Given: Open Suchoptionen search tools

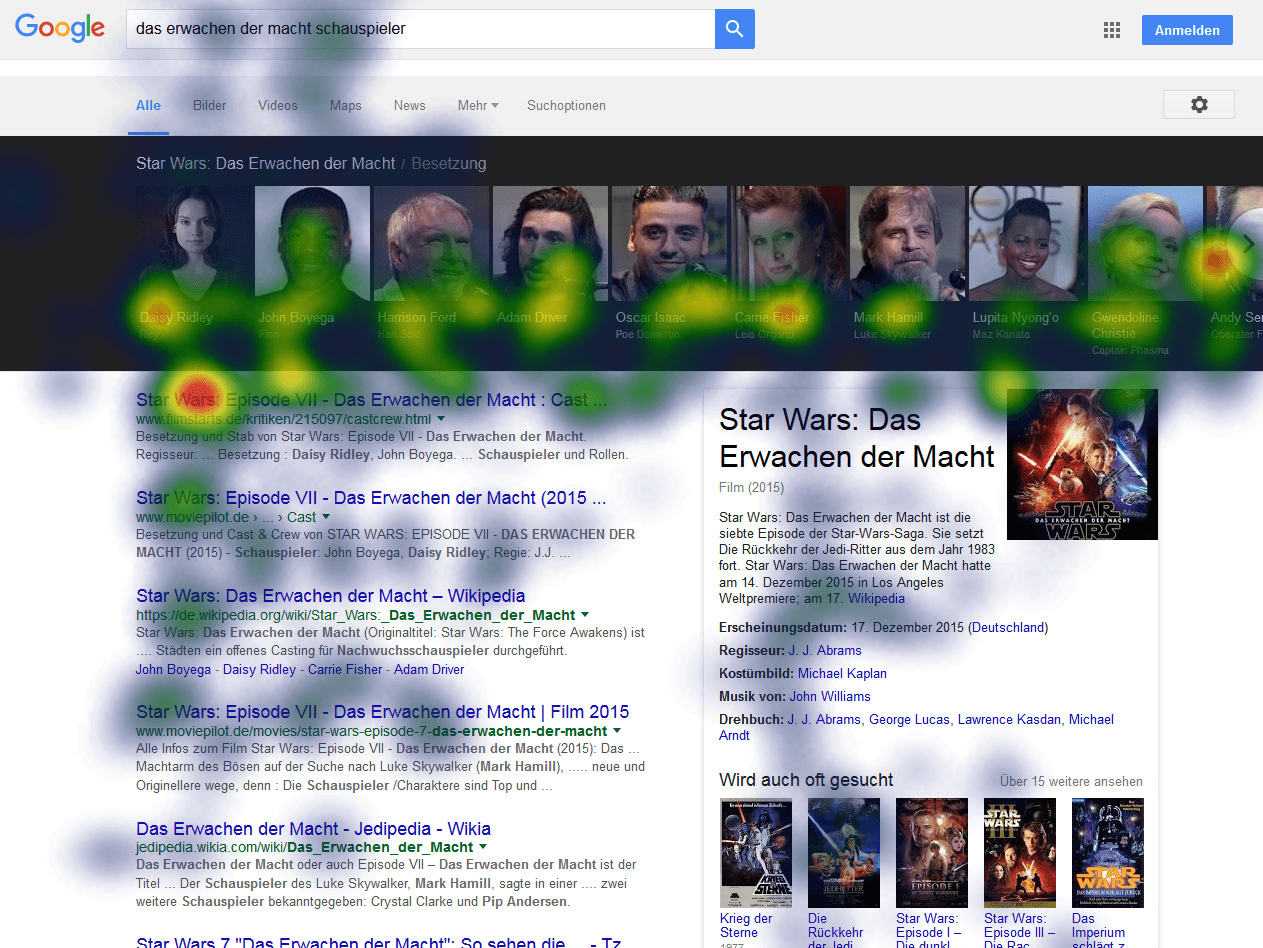Looking at the screenshot, I should coord(567,105).
